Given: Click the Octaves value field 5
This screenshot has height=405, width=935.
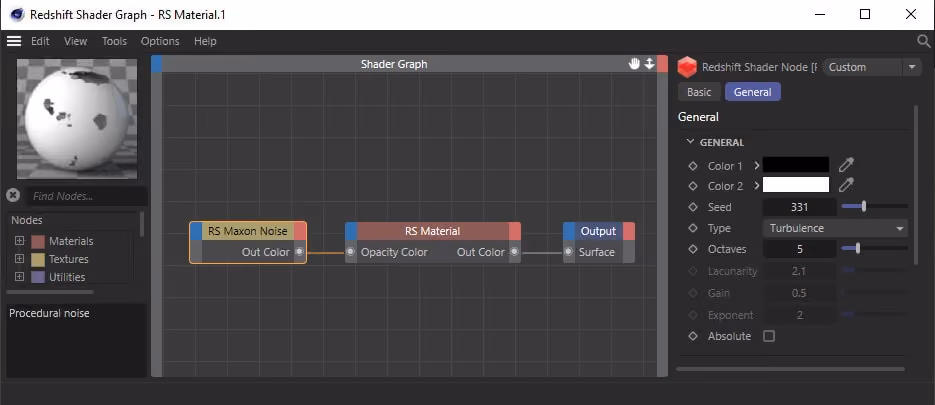Looking at the screenshot, I should coord(799,249).
